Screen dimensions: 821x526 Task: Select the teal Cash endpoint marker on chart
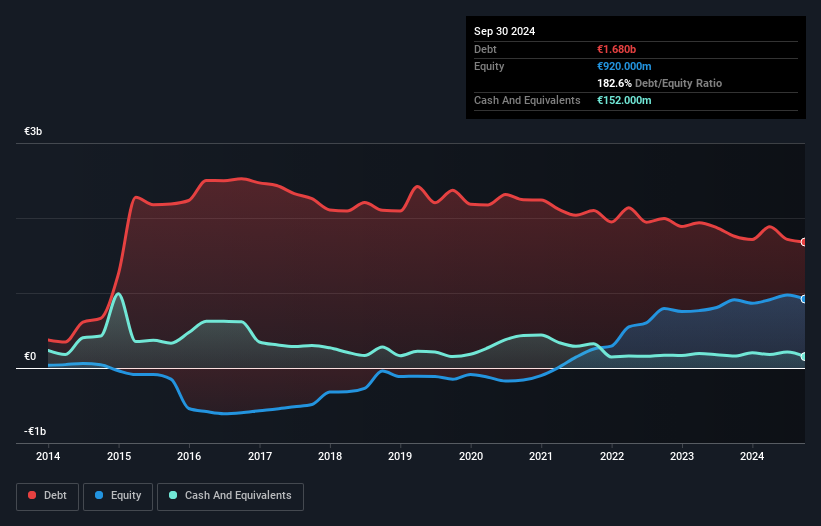pyautogui.click(x=804, y=356)
